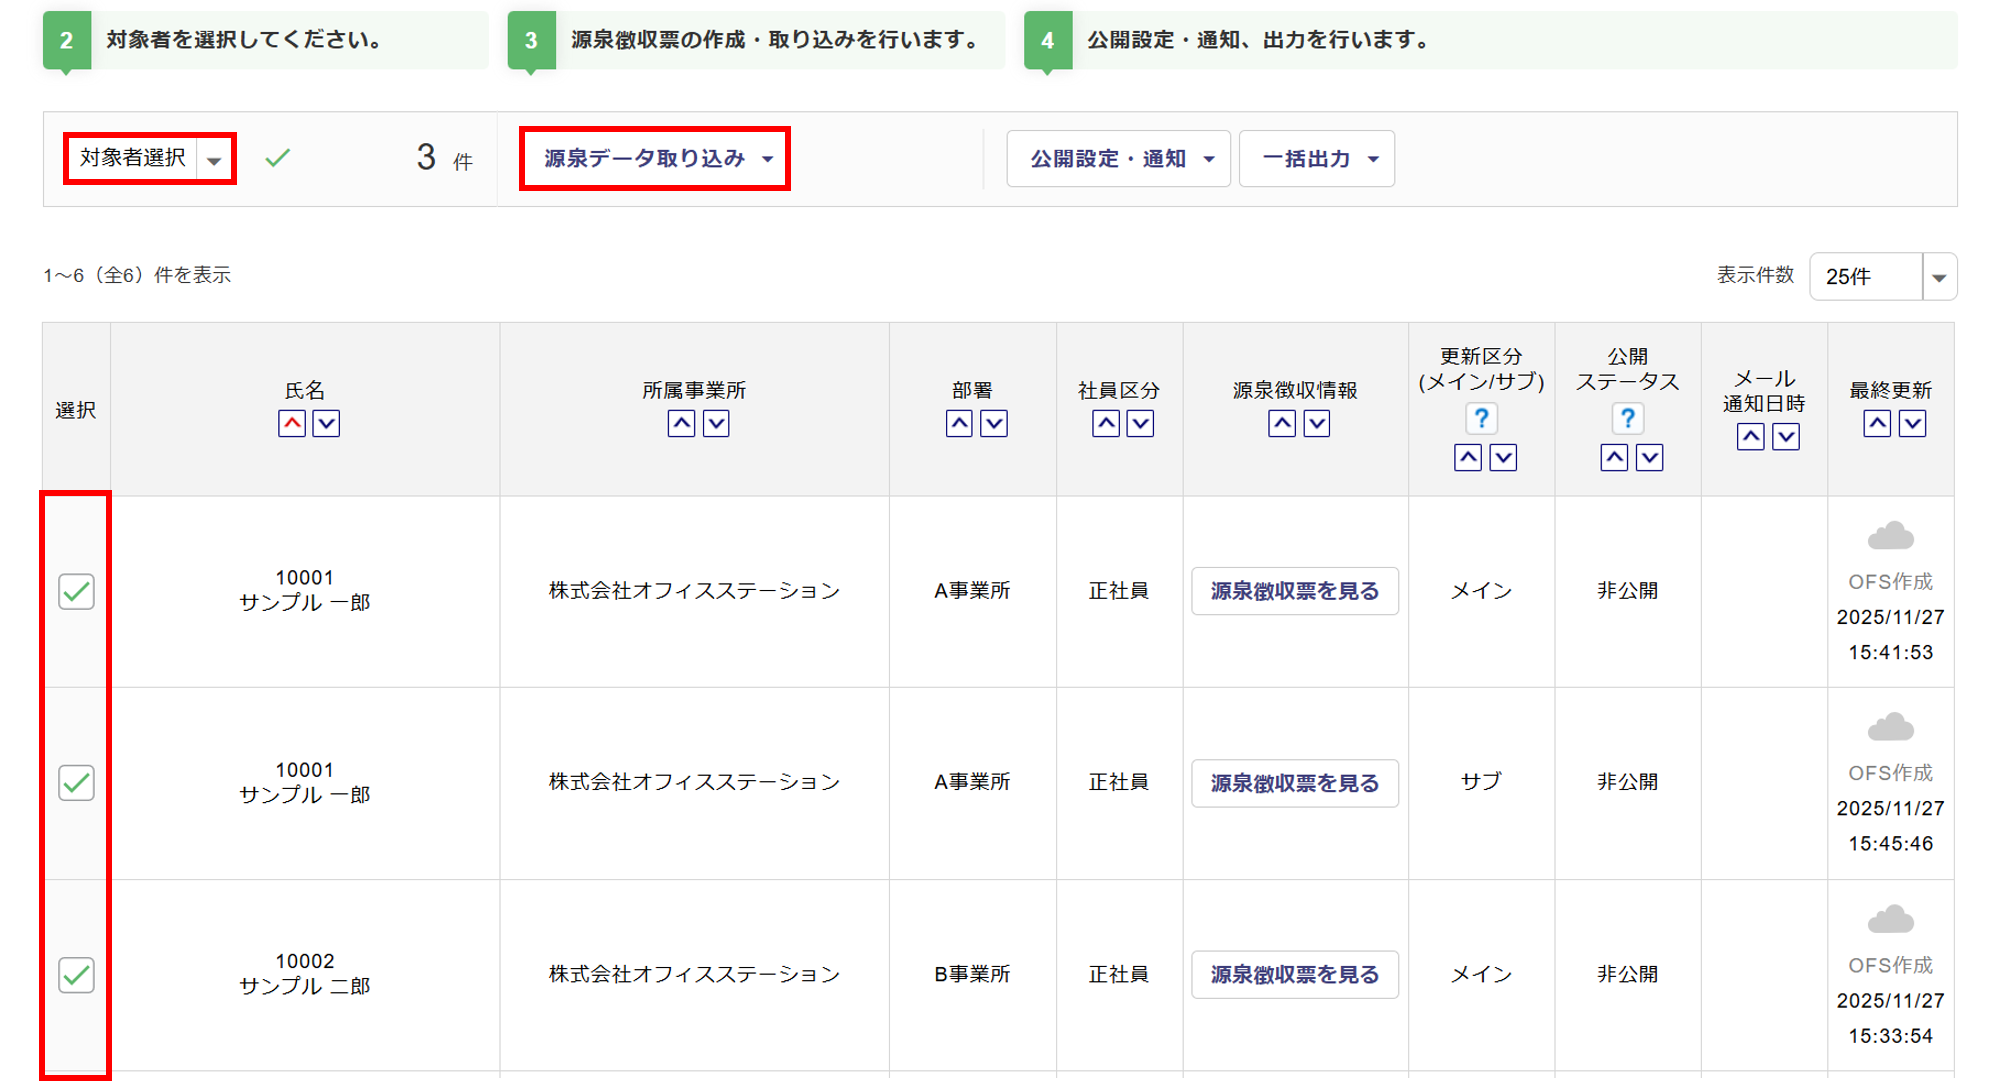Click help icon for 更新区分 column
This screenshot has height=1081, width=2000.
tap(1481, 418)
